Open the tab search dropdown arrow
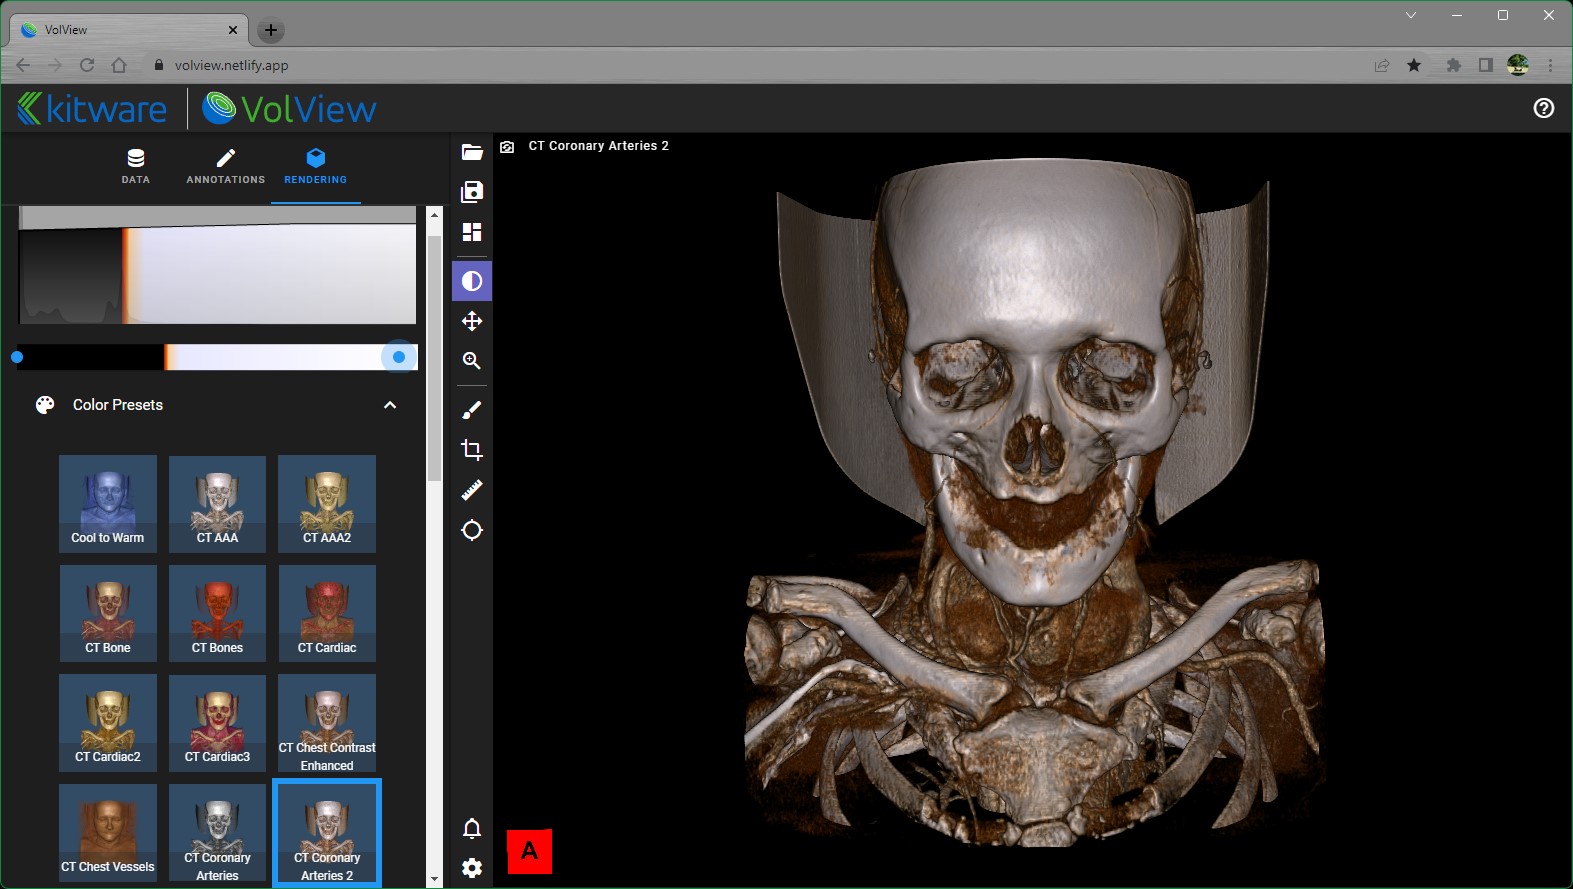The image size is (1573, 889). click(x=1411, y=15)
